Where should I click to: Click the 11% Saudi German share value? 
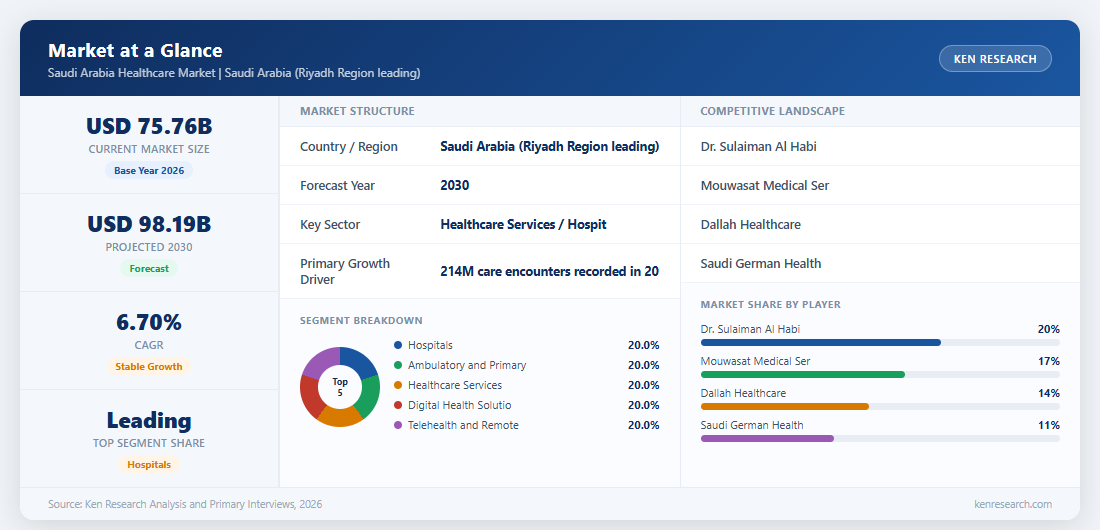1049,425
